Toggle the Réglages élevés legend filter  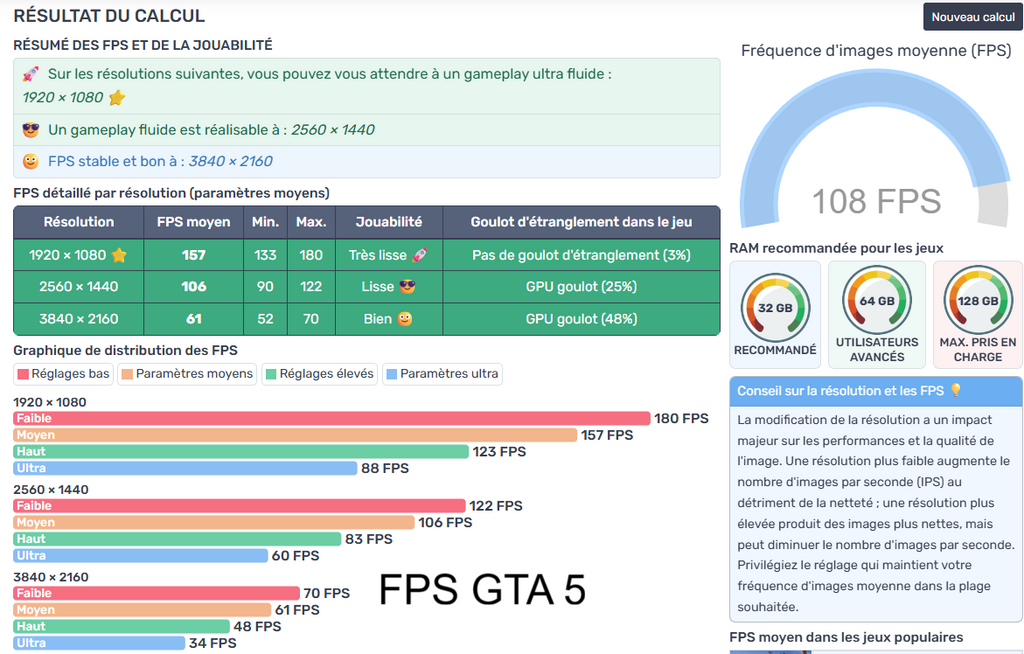pos(319,374)
